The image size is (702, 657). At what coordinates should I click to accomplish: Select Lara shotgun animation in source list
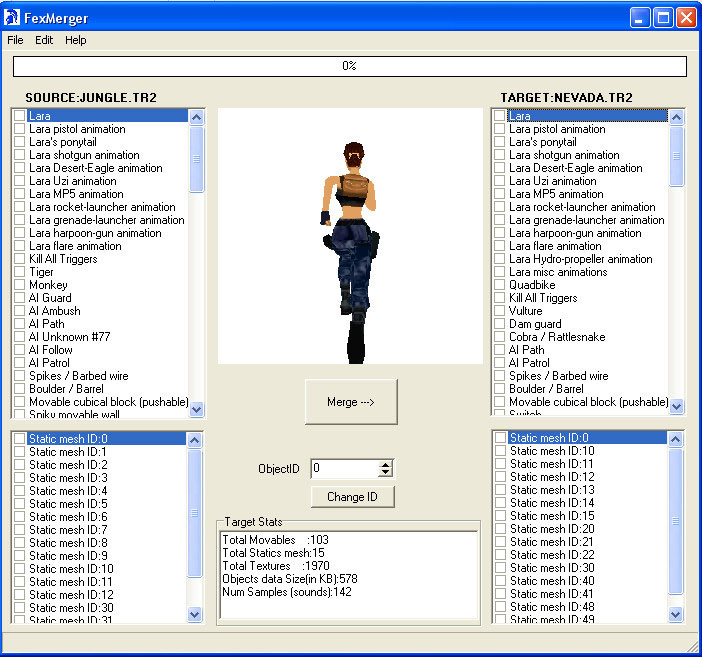click(84, 155)
